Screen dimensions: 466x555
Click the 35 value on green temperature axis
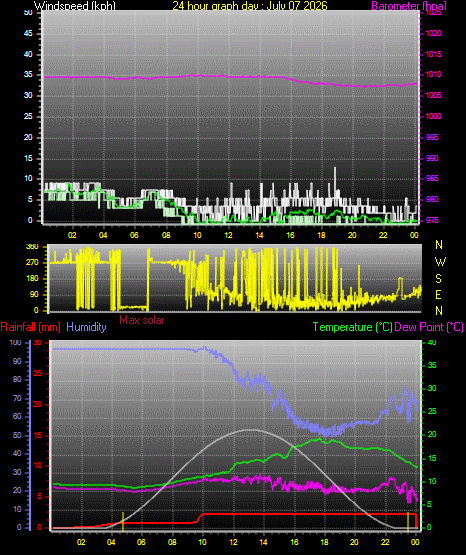pos(432,365)
